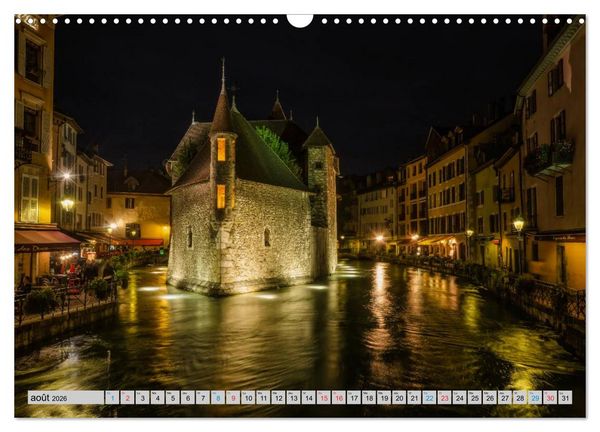Select the red day 23 cell
The width and height of the screenshot is (600, 432).
coord(445,398)
